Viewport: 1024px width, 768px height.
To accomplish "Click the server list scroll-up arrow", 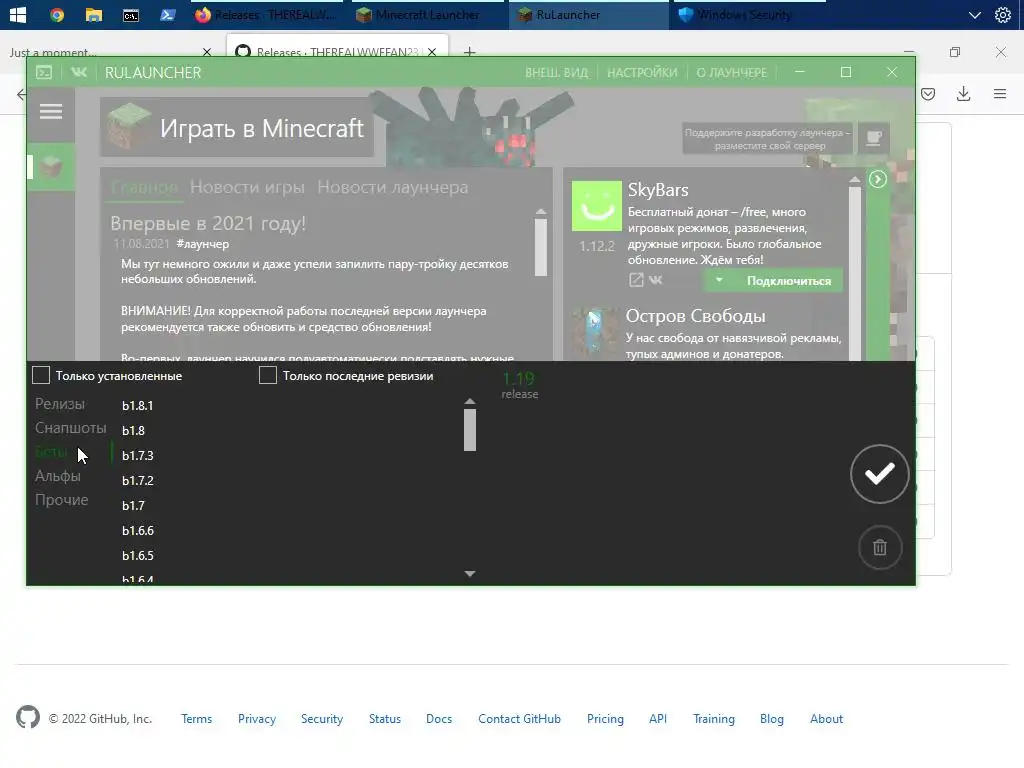I will pos(855,180).
